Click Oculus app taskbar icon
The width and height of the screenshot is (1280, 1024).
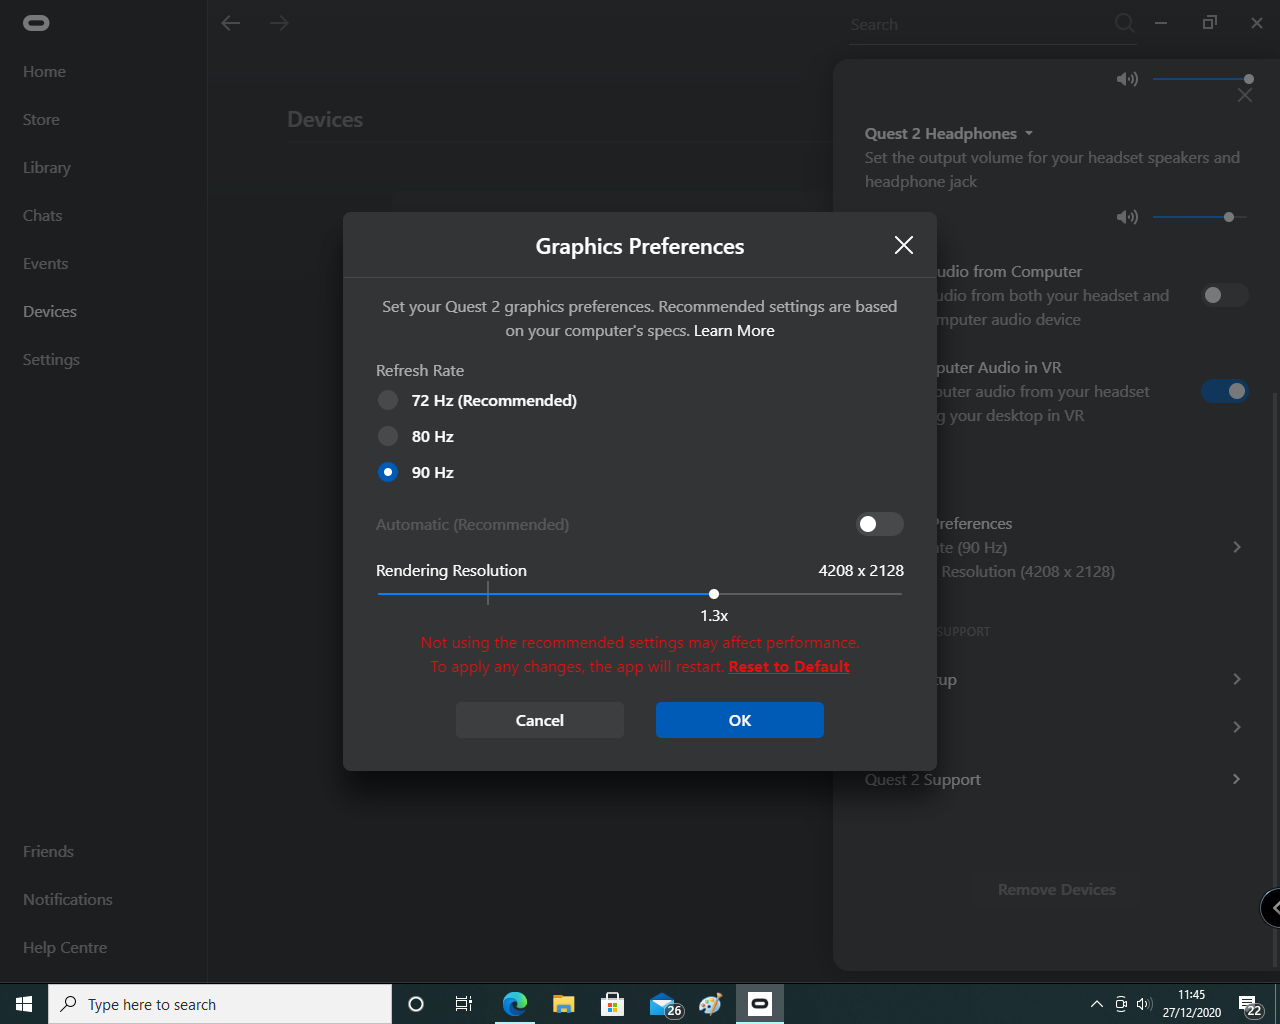click(x=760, y=1004)
